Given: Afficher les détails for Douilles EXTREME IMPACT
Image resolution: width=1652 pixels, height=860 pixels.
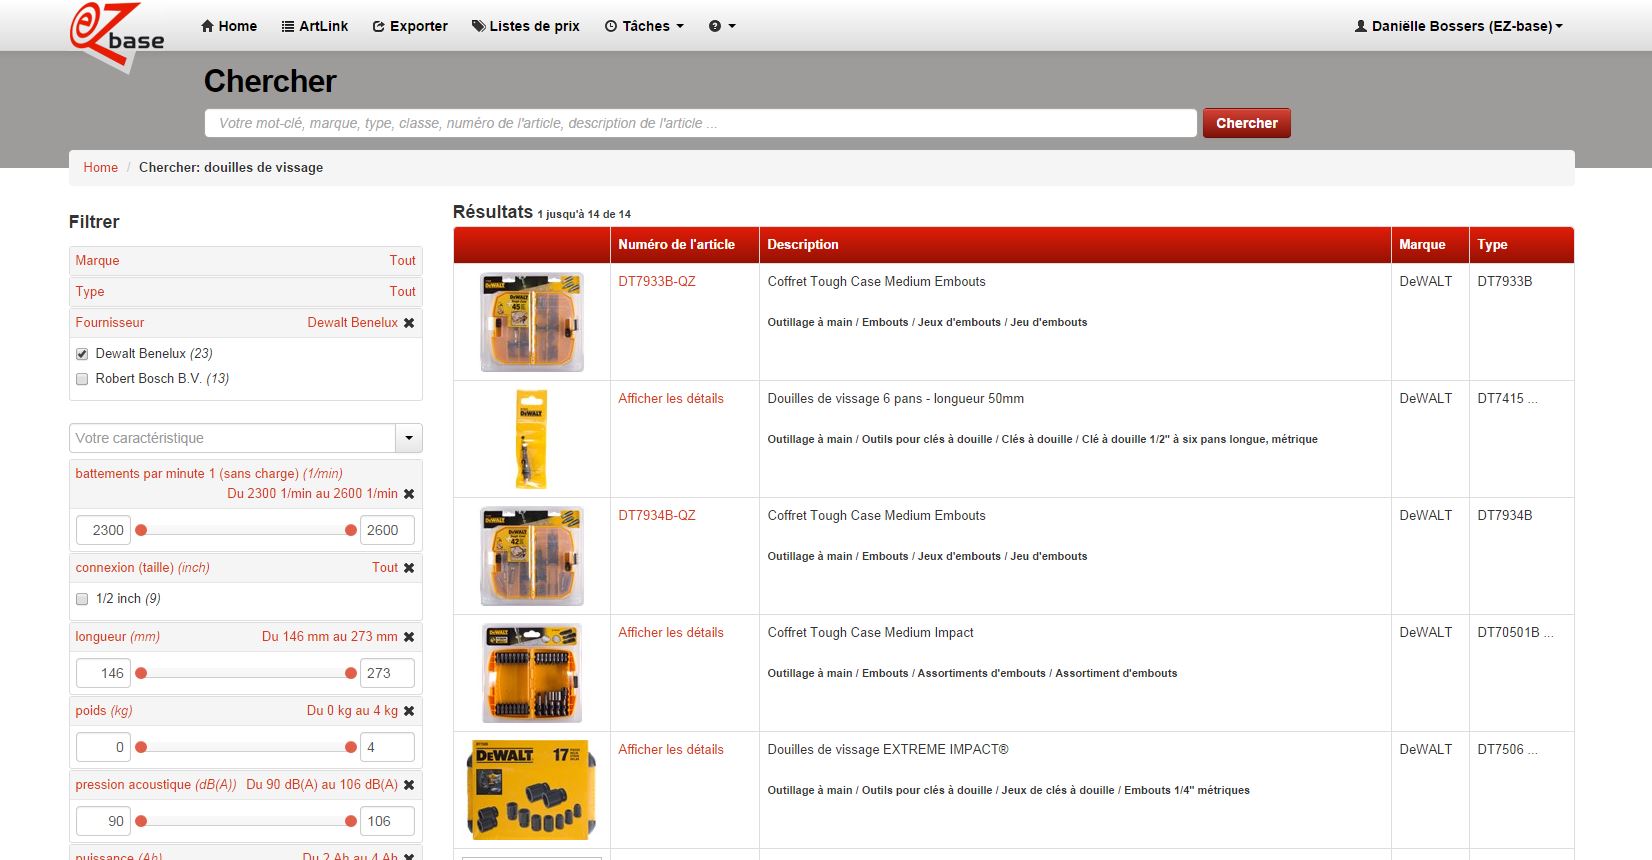Looking at the screenshot, I should click(671, 750).
